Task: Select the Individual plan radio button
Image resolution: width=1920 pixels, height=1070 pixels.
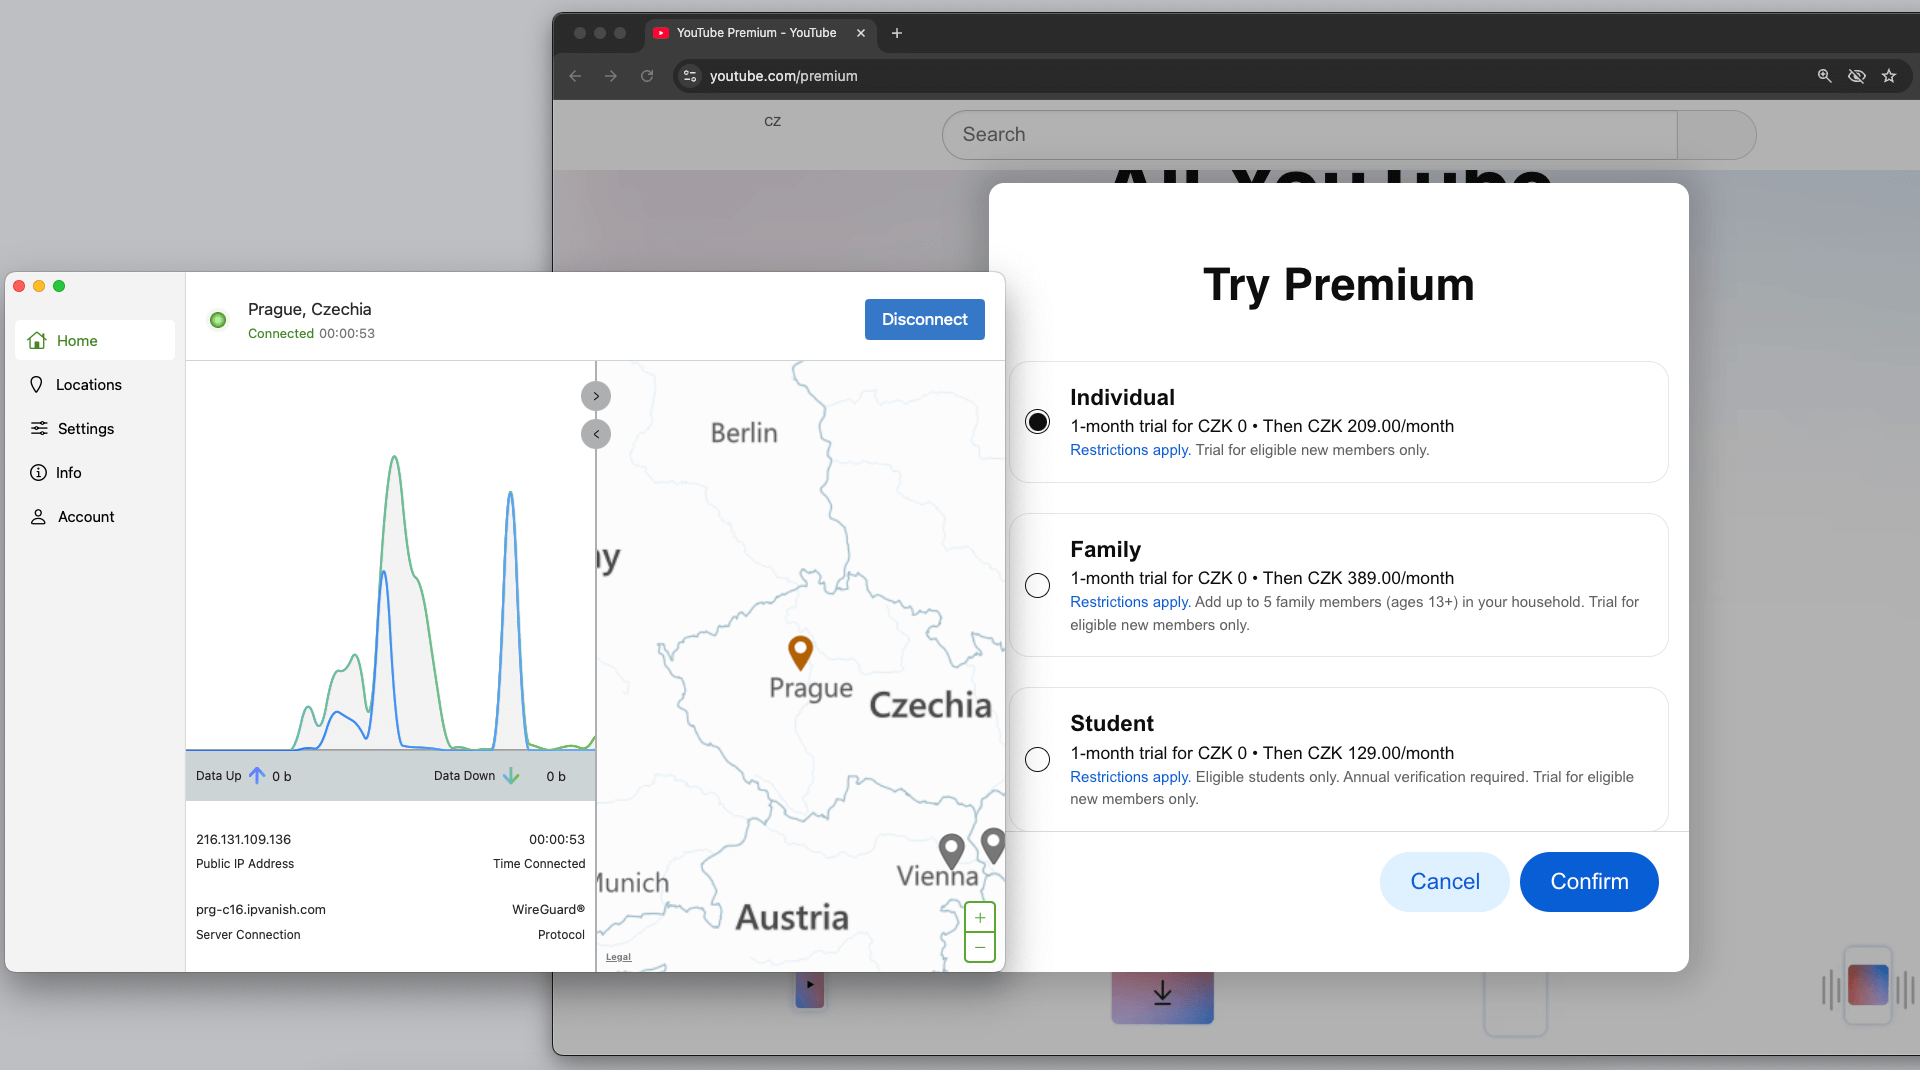Action: click(x=1038, y=422)
